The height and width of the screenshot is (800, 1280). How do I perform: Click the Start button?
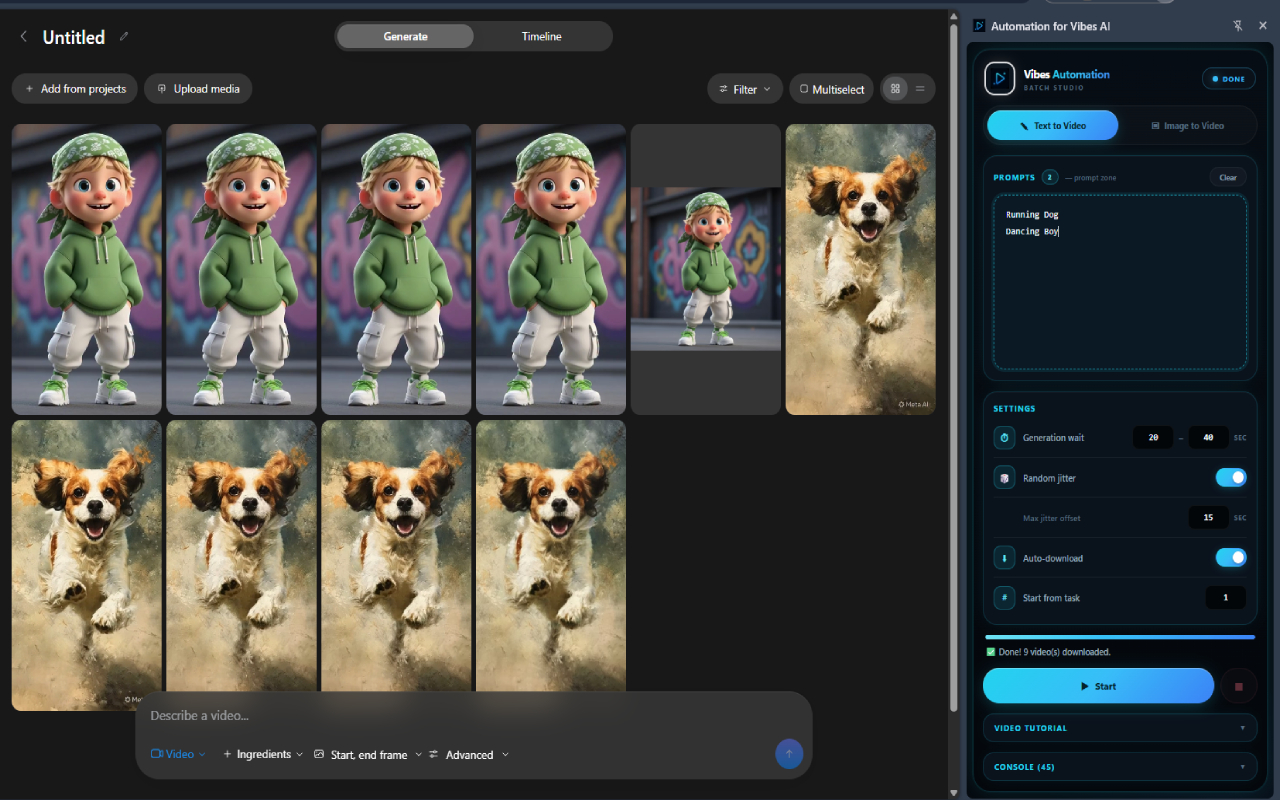(x=1098, y=686)
